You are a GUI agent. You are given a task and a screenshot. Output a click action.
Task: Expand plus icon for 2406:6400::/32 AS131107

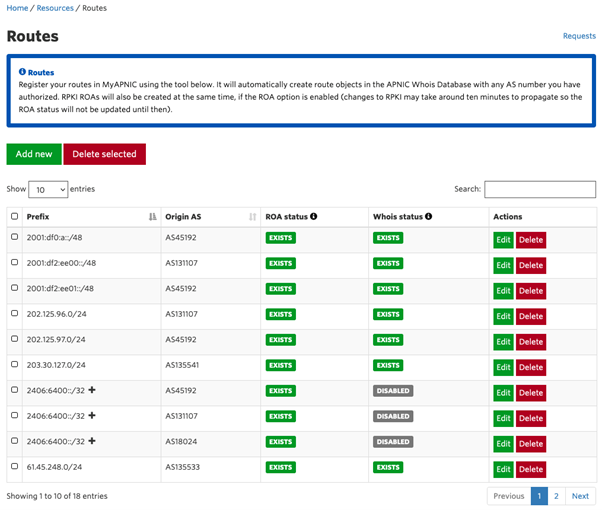(x=92, y=415)
